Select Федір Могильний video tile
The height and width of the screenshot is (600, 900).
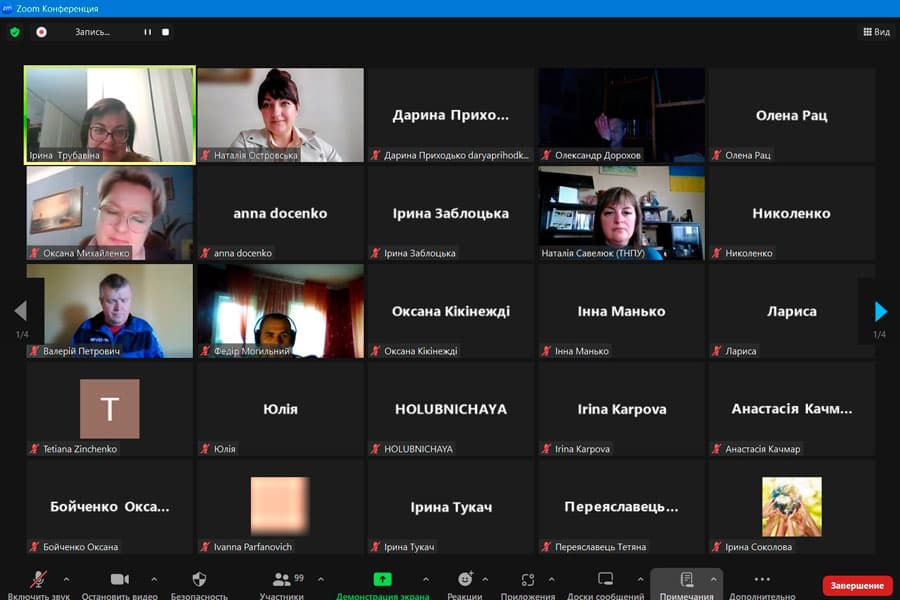pos(280,311)
